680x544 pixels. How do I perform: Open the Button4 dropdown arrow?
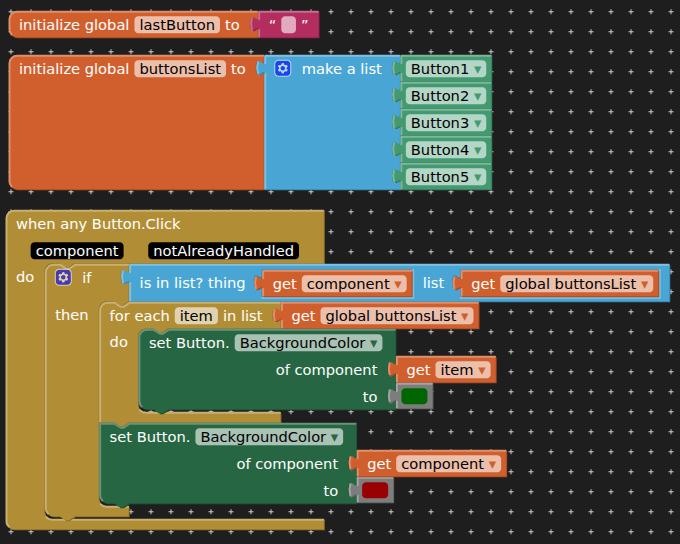pyautogui.click(x=479, y=150)
